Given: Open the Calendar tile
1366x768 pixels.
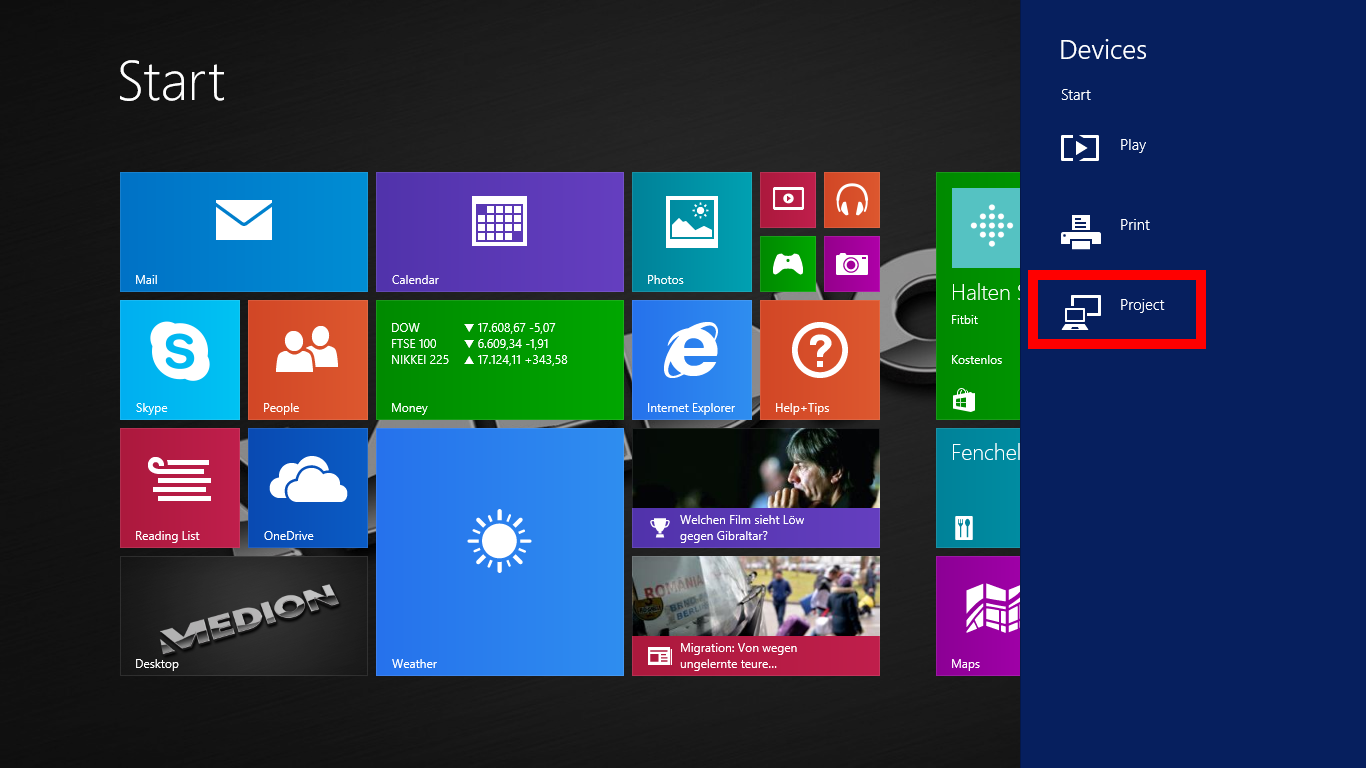Looking at the screenshot, I should coord(500,232).
